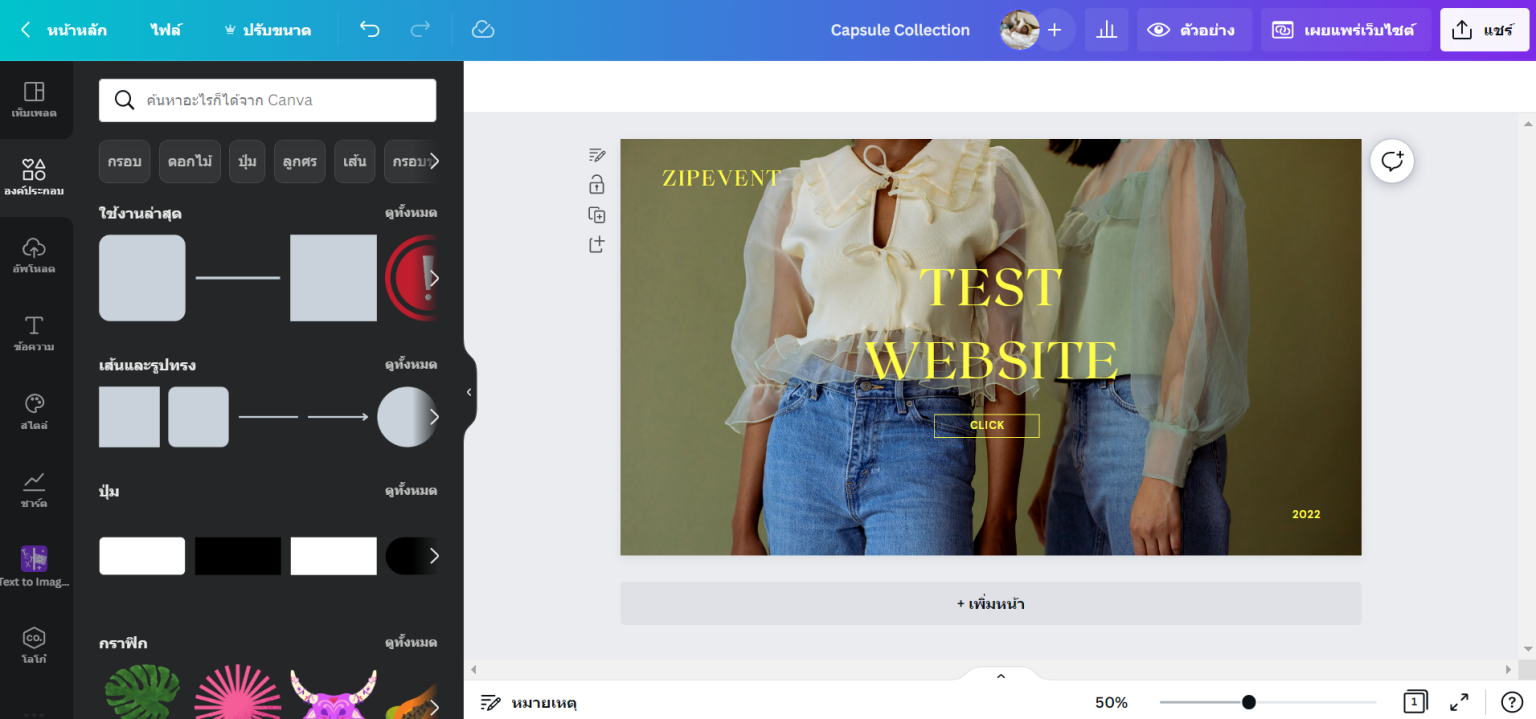
Task: Open the อัพโหลด uploads panel
Action: click(x=36, y=256)
